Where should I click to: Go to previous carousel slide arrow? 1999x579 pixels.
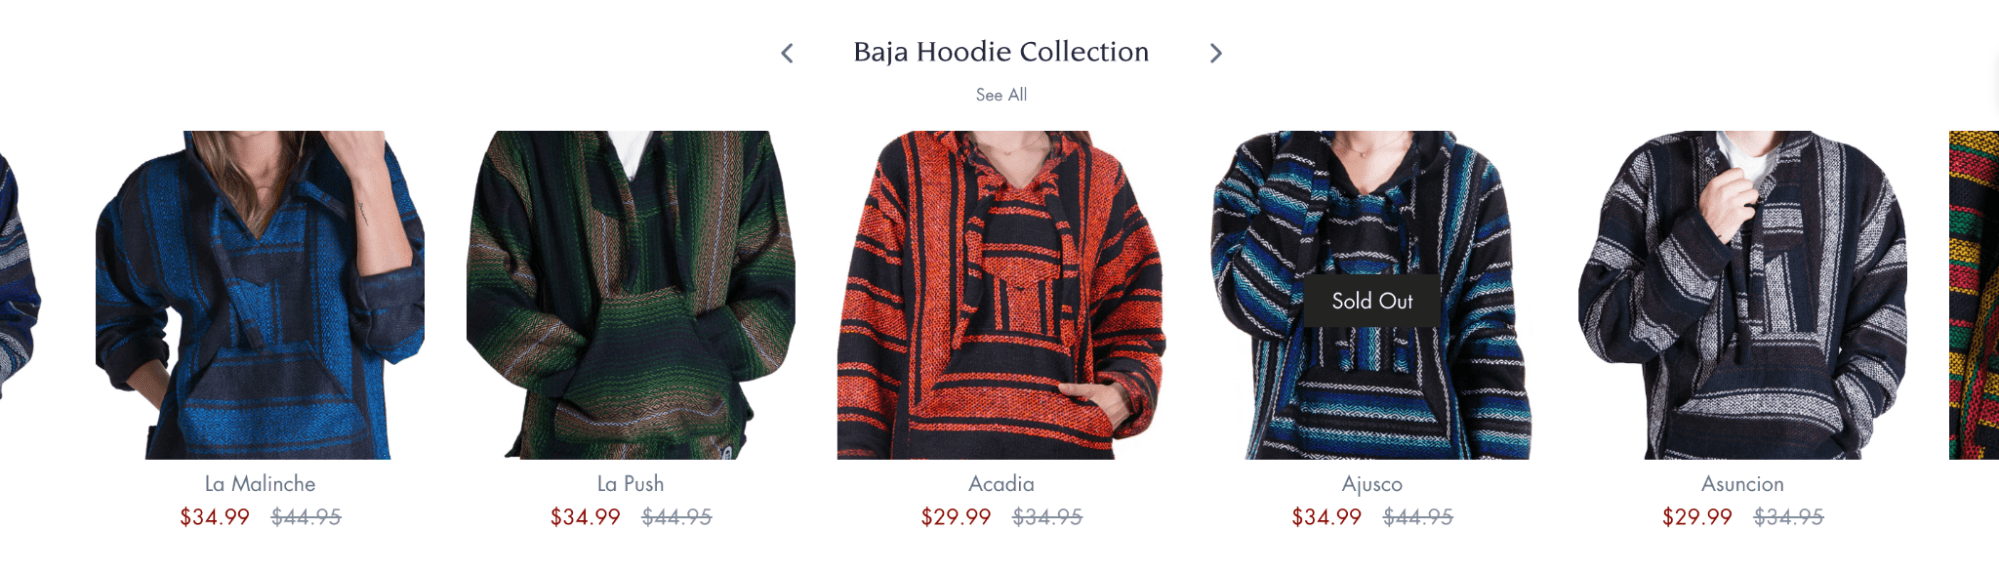click(787, 53)
